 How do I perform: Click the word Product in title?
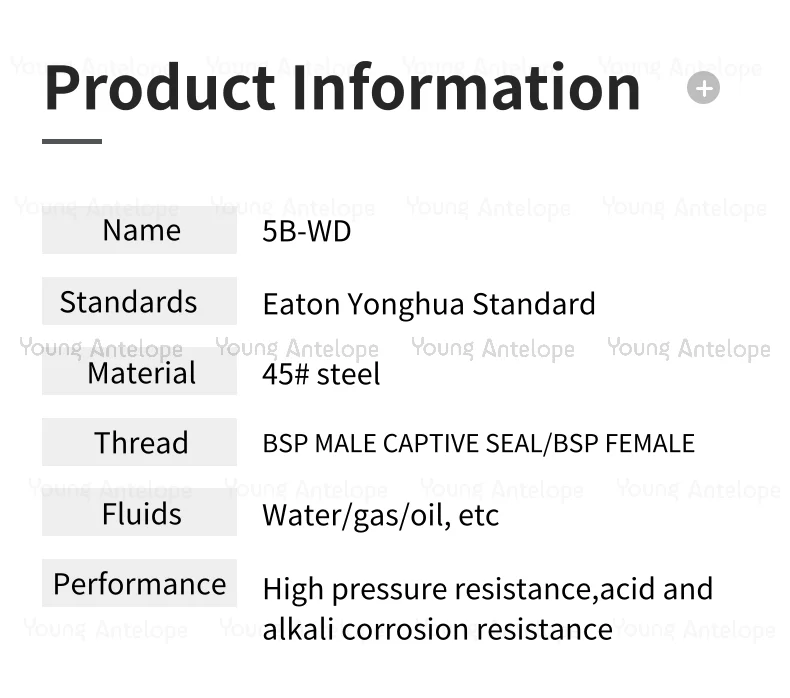(x=160, y=87)
